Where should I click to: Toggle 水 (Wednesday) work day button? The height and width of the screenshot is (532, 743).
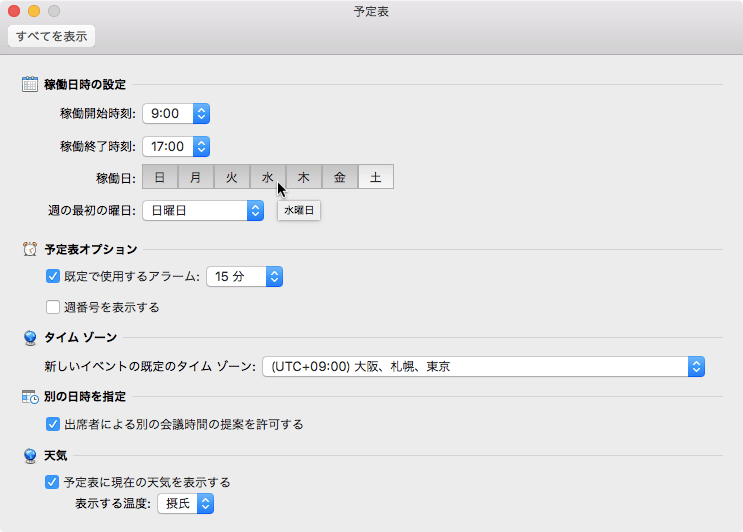(x=268, y=177)
